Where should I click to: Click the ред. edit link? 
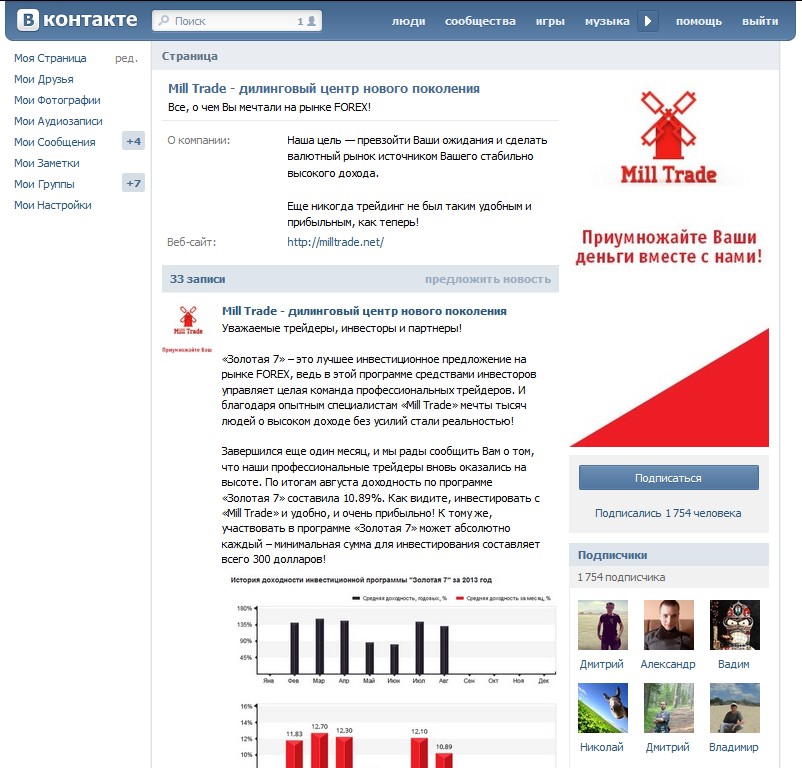(126, 58)
